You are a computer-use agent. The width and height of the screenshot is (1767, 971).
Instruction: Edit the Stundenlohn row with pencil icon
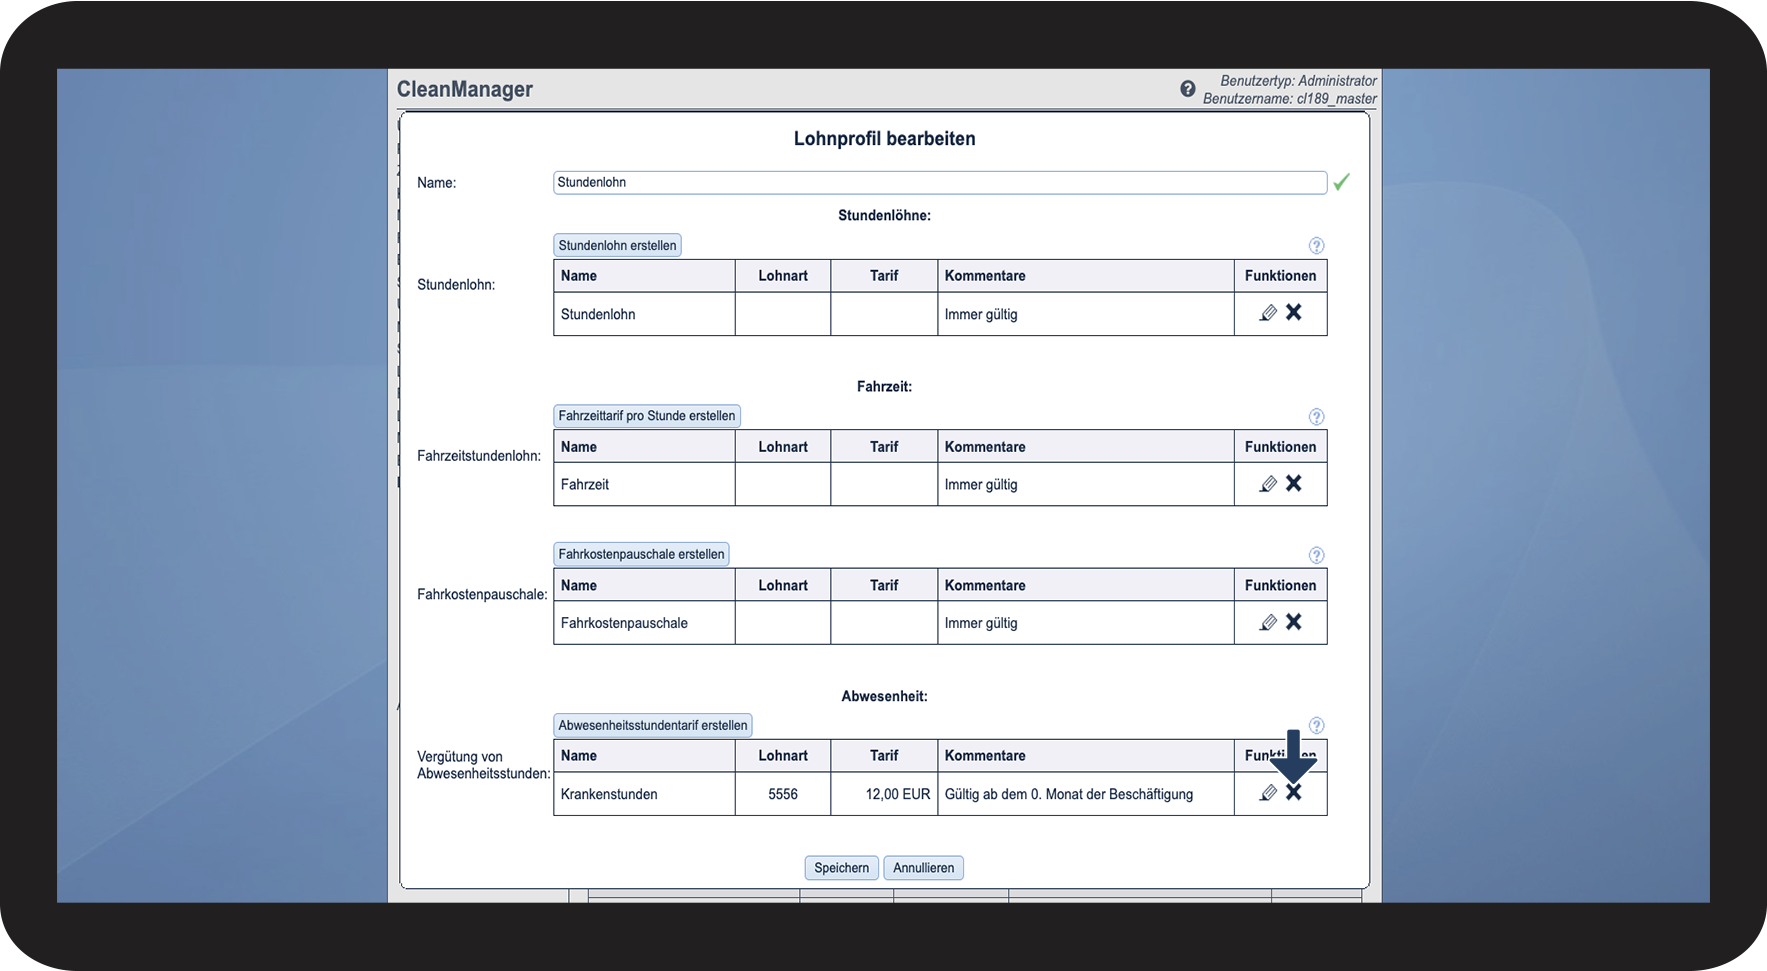click(1268, 313)
